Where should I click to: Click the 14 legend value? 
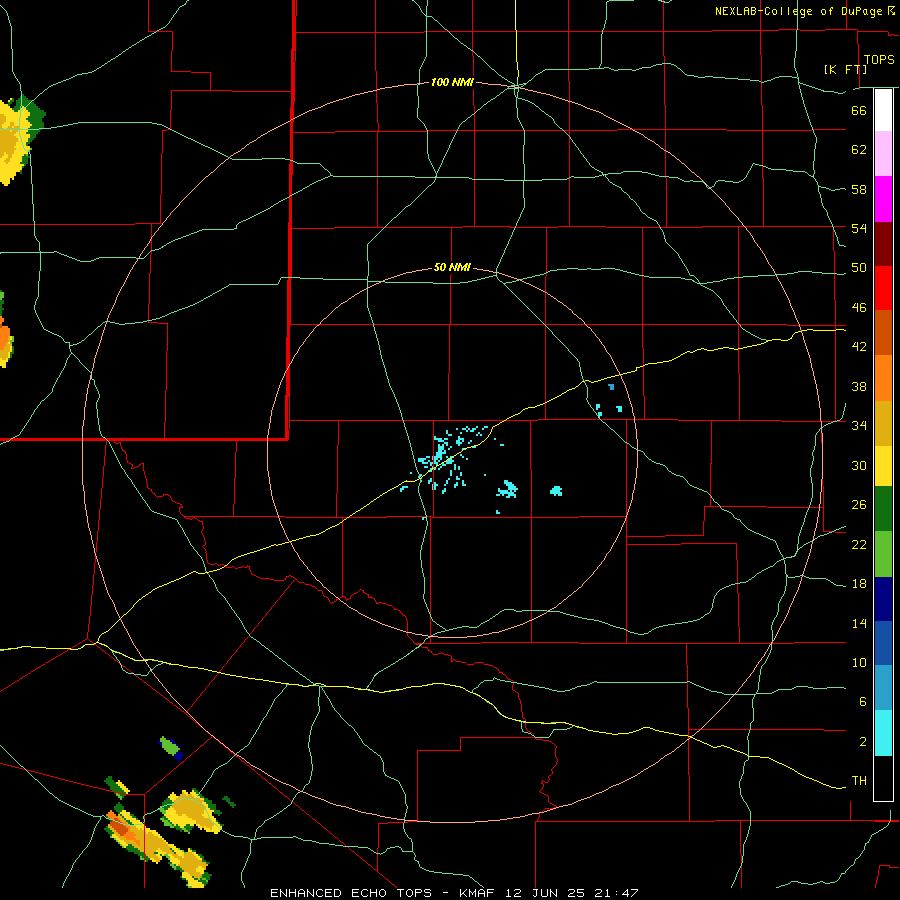coord(859,623)
